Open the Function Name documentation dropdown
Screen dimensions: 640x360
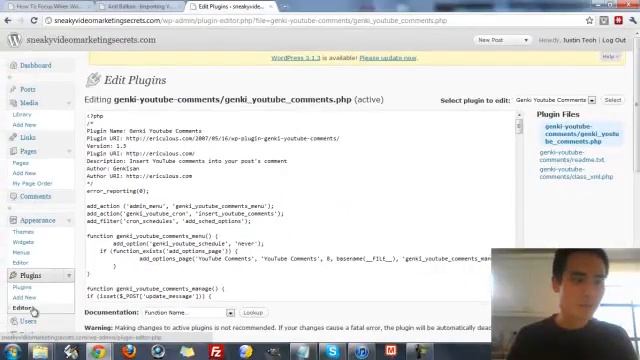189,313
